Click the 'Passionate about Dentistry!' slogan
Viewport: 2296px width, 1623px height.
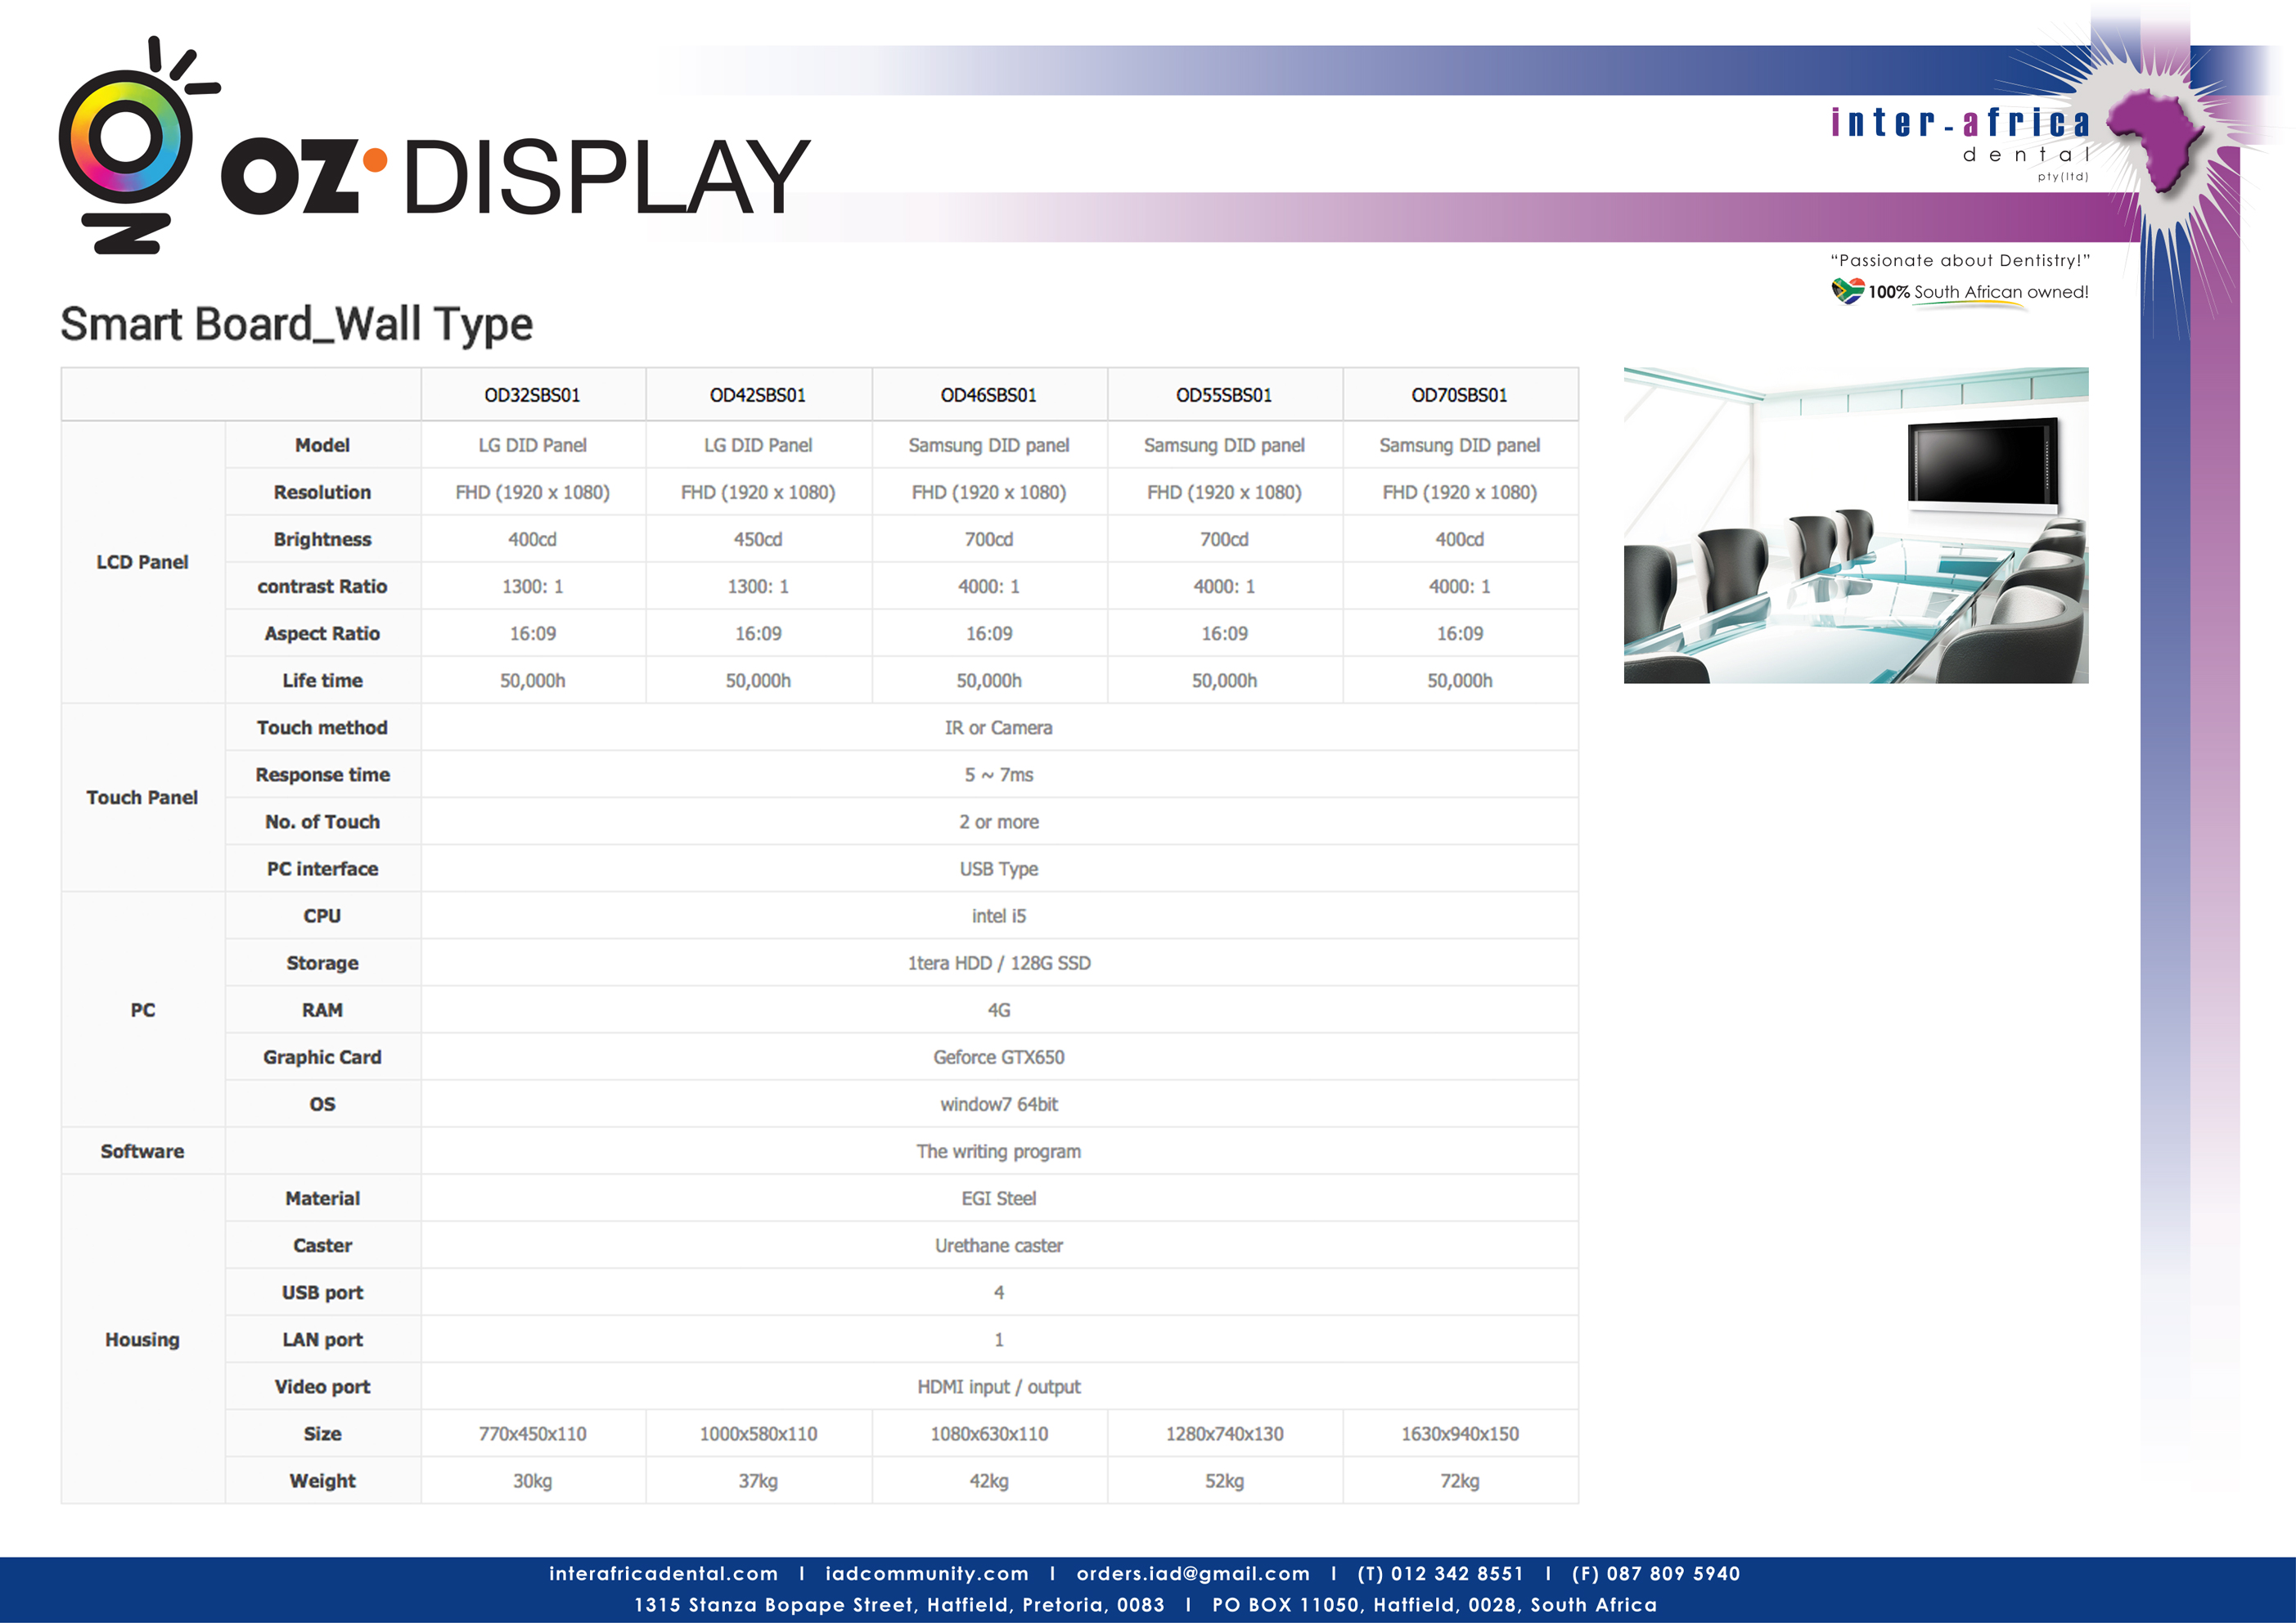1960,260
